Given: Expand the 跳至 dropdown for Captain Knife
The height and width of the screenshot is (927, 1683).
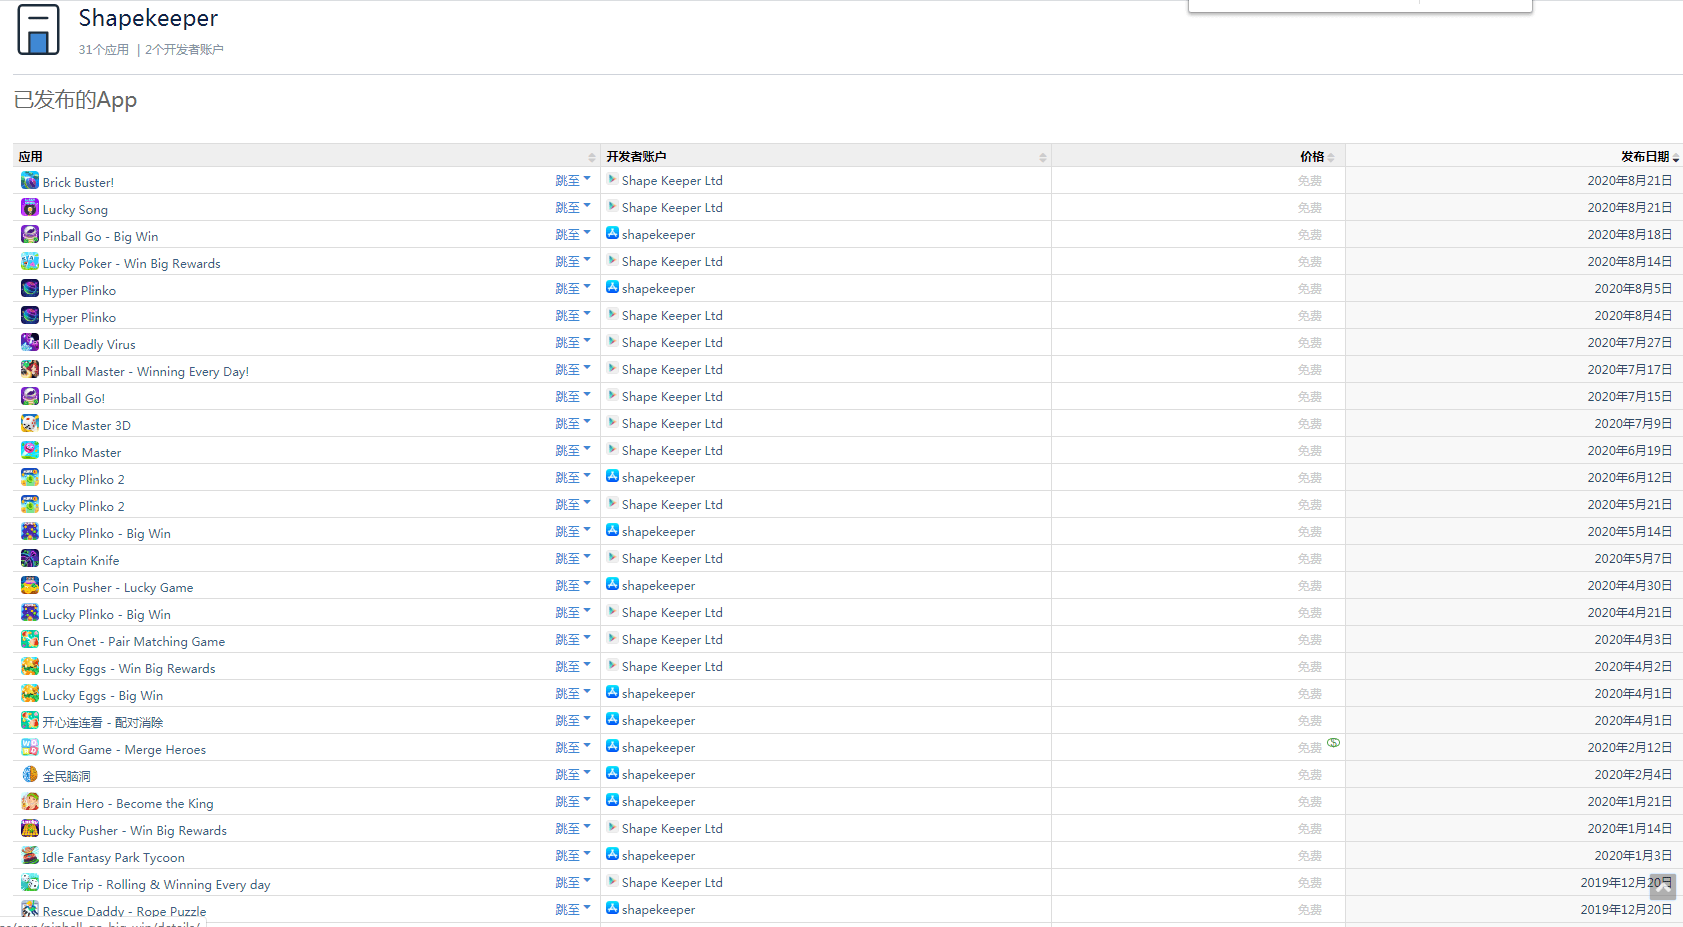Looking at the screenshot, I should click(573, 559).
